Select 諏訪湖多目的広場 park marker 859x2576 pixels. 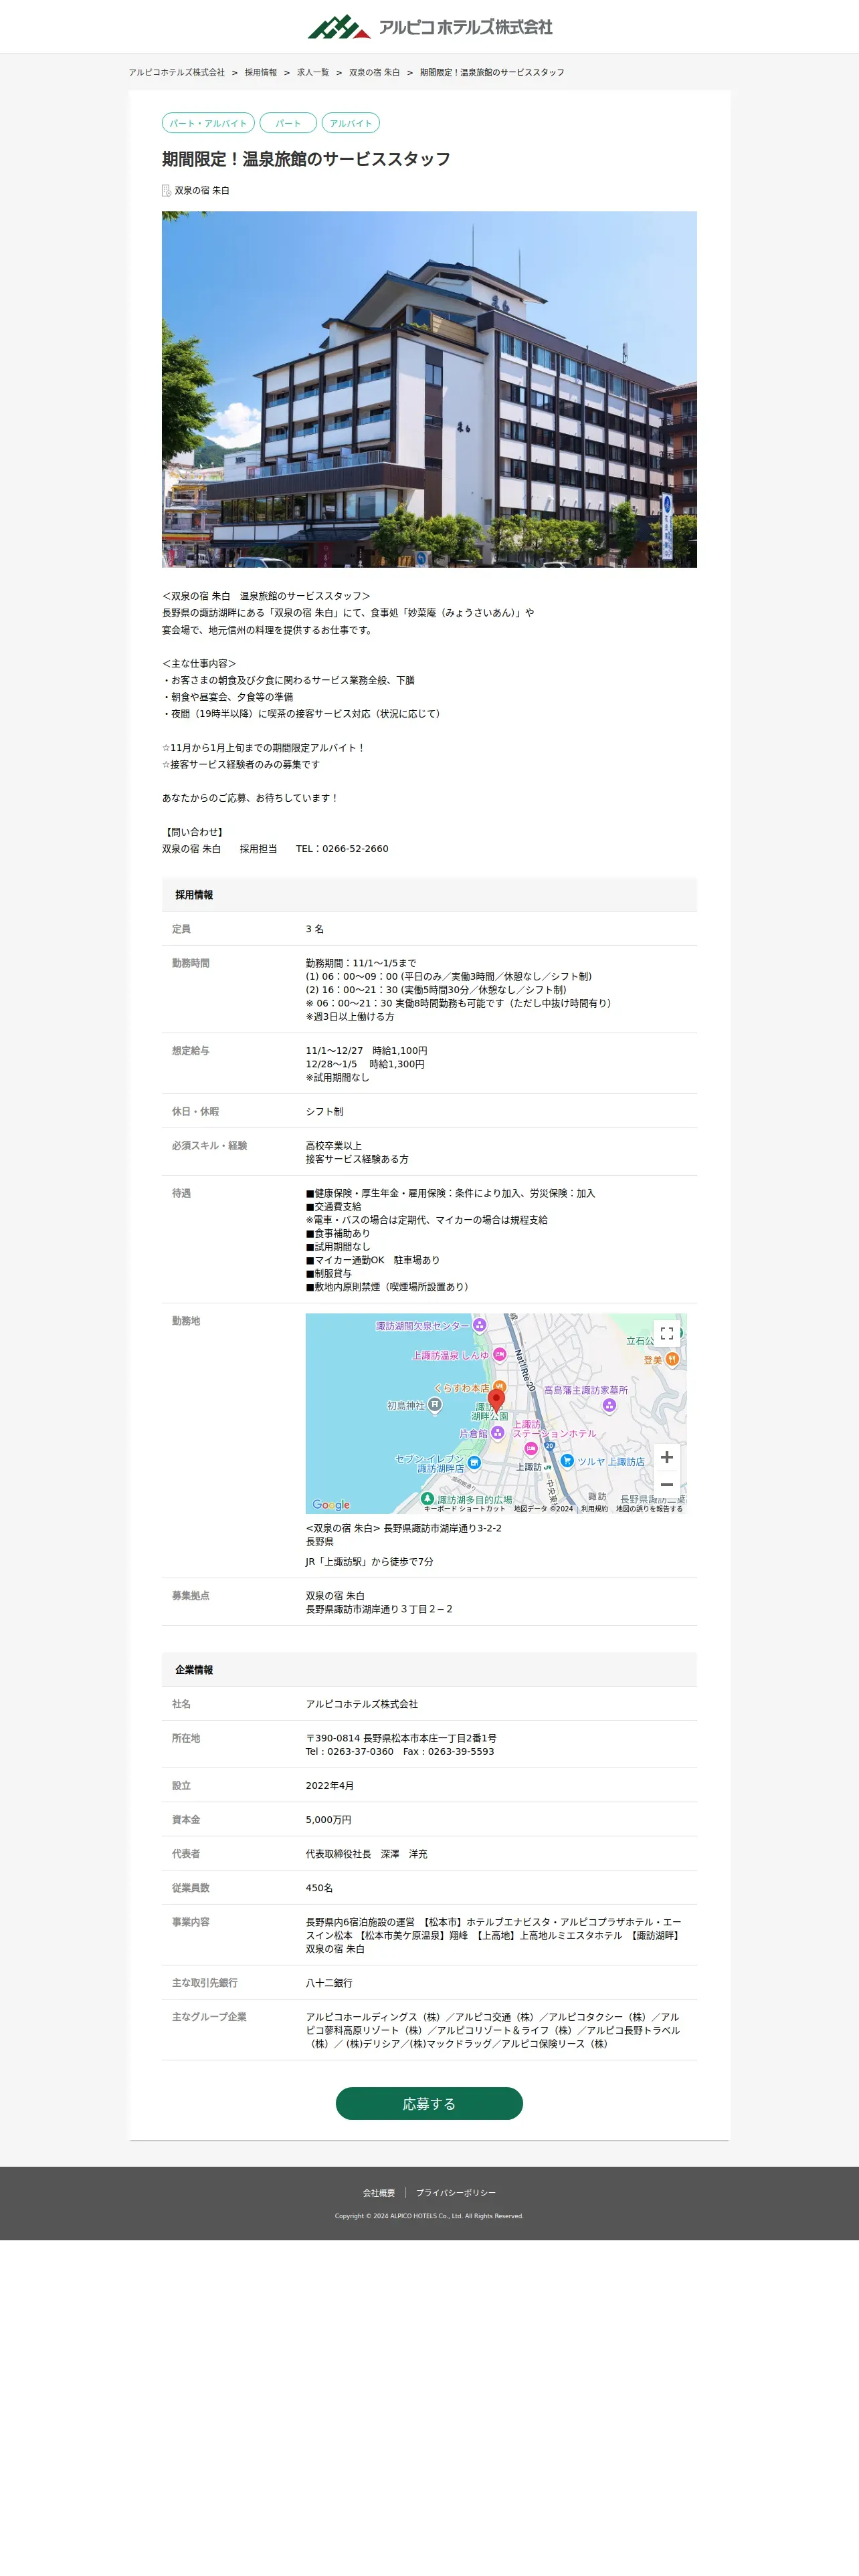pos(427,1498)
